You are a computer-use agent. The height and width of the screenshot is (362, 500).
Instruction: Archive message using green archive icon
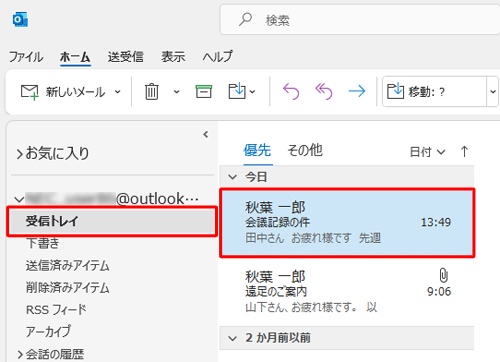203,91
